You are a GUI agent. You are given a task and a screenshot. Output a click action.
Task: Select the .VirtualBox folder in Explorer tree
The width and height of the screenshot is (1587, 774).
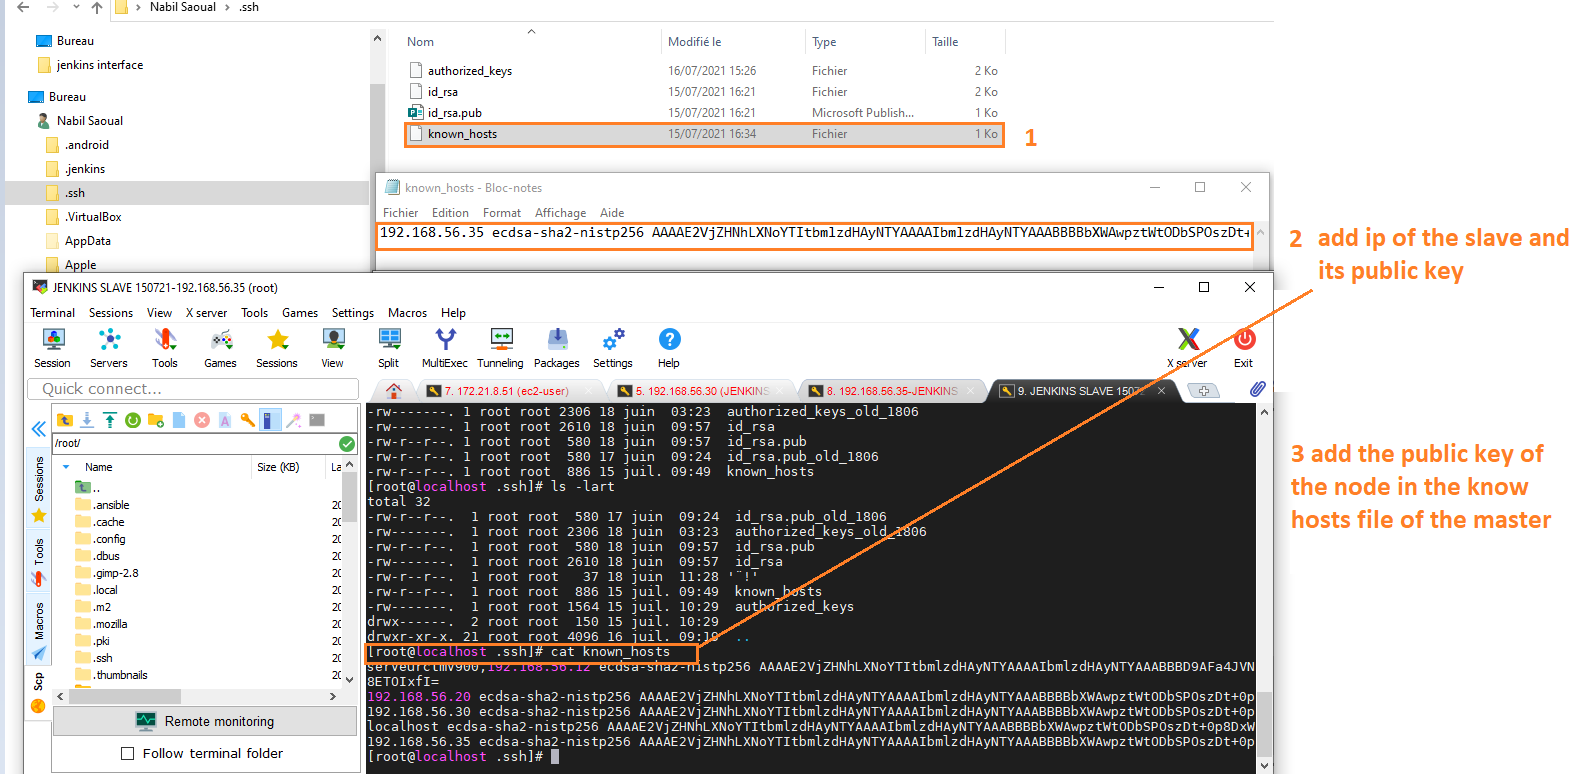[93, 217]
